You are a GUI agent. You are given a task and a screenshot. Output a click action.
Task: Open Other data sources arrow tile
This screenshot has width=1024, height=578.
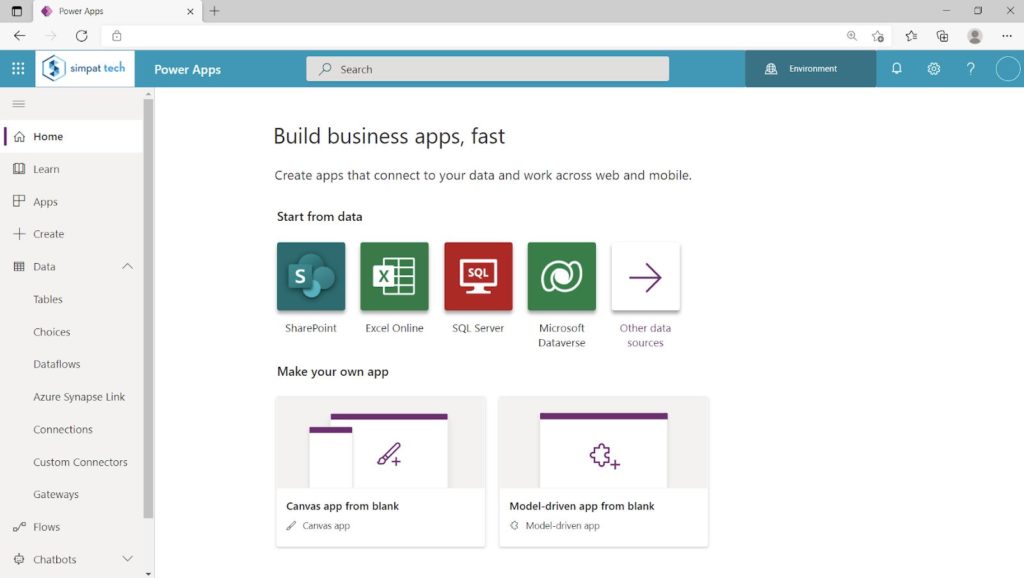coord(645,276)
